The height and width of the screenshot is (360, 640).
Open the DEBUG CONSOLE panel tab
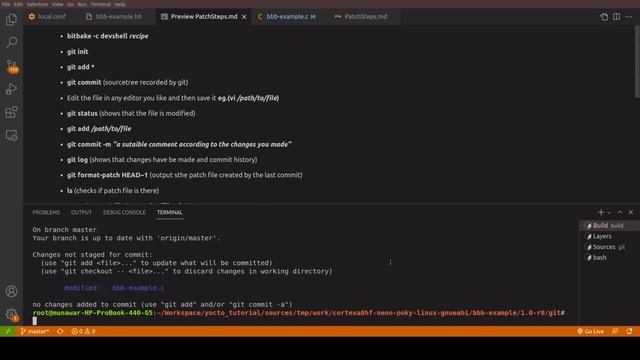[124, 212]
